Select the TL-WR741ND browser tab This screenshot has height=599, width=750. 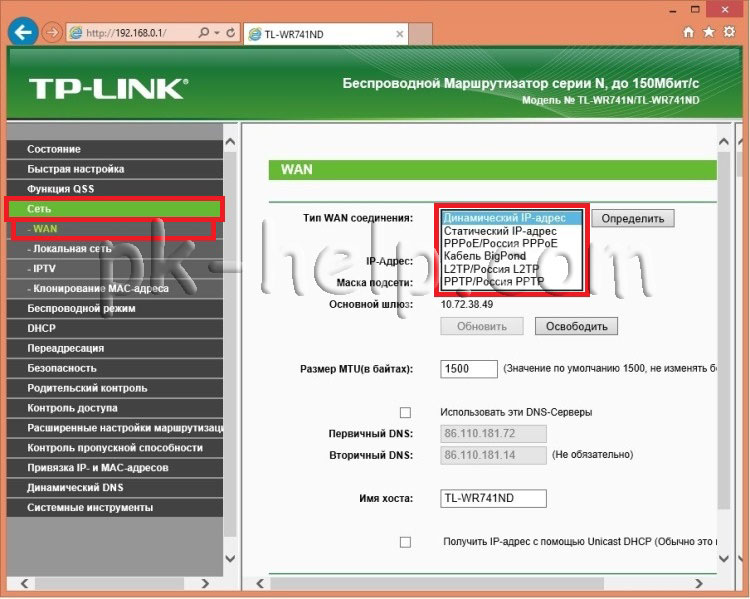[x=326, y=34]
